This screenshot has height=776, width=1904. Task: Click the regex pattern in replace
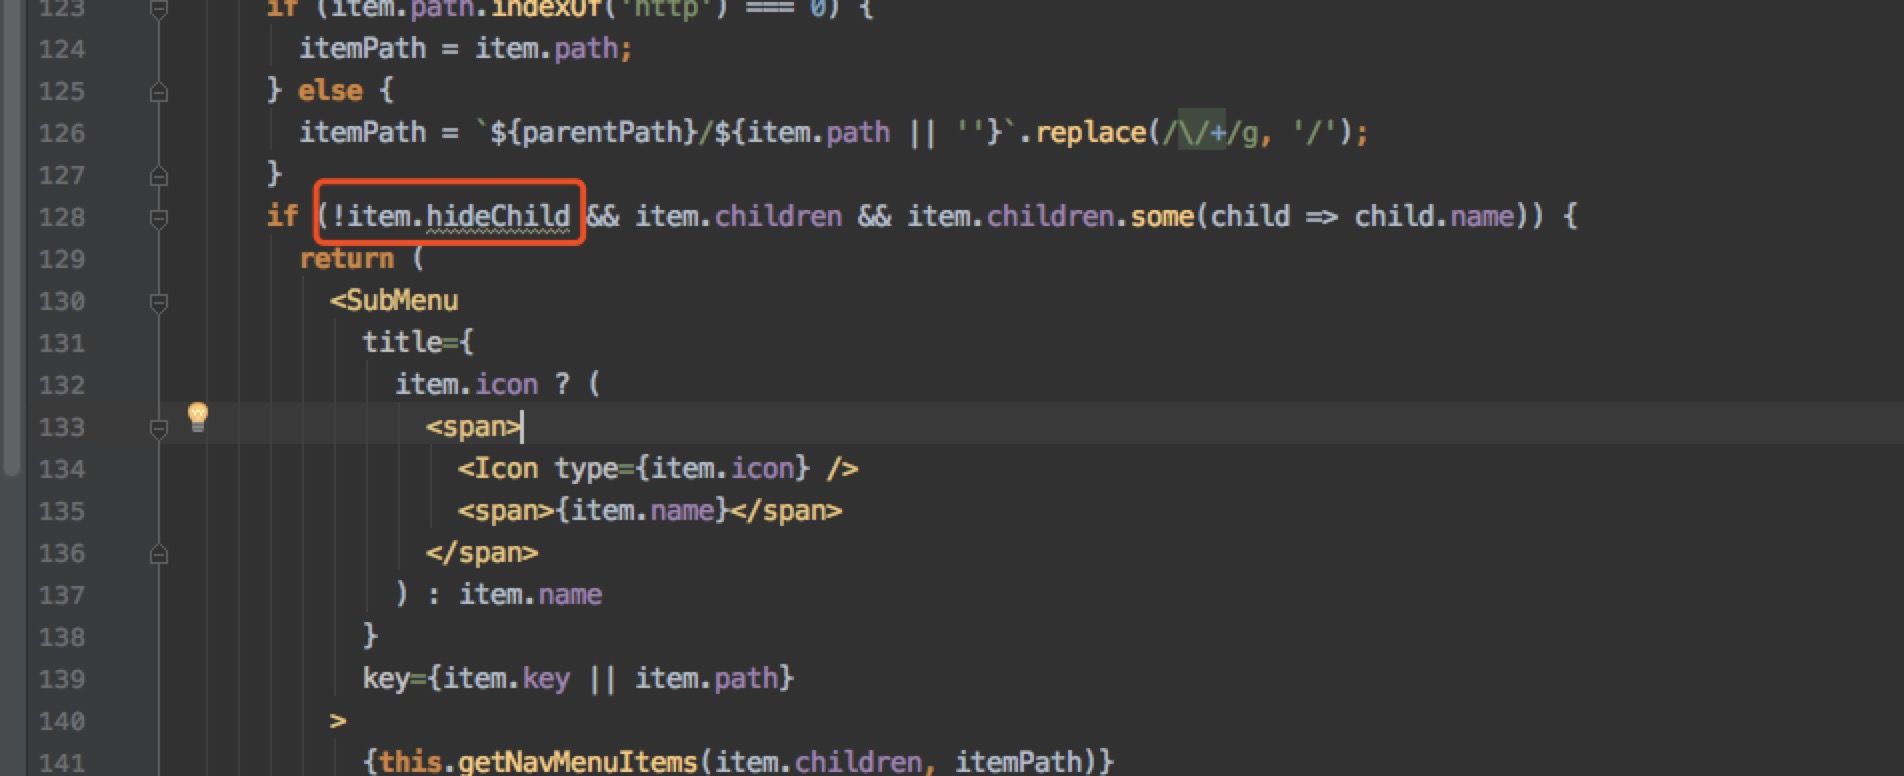[1211, 132]
